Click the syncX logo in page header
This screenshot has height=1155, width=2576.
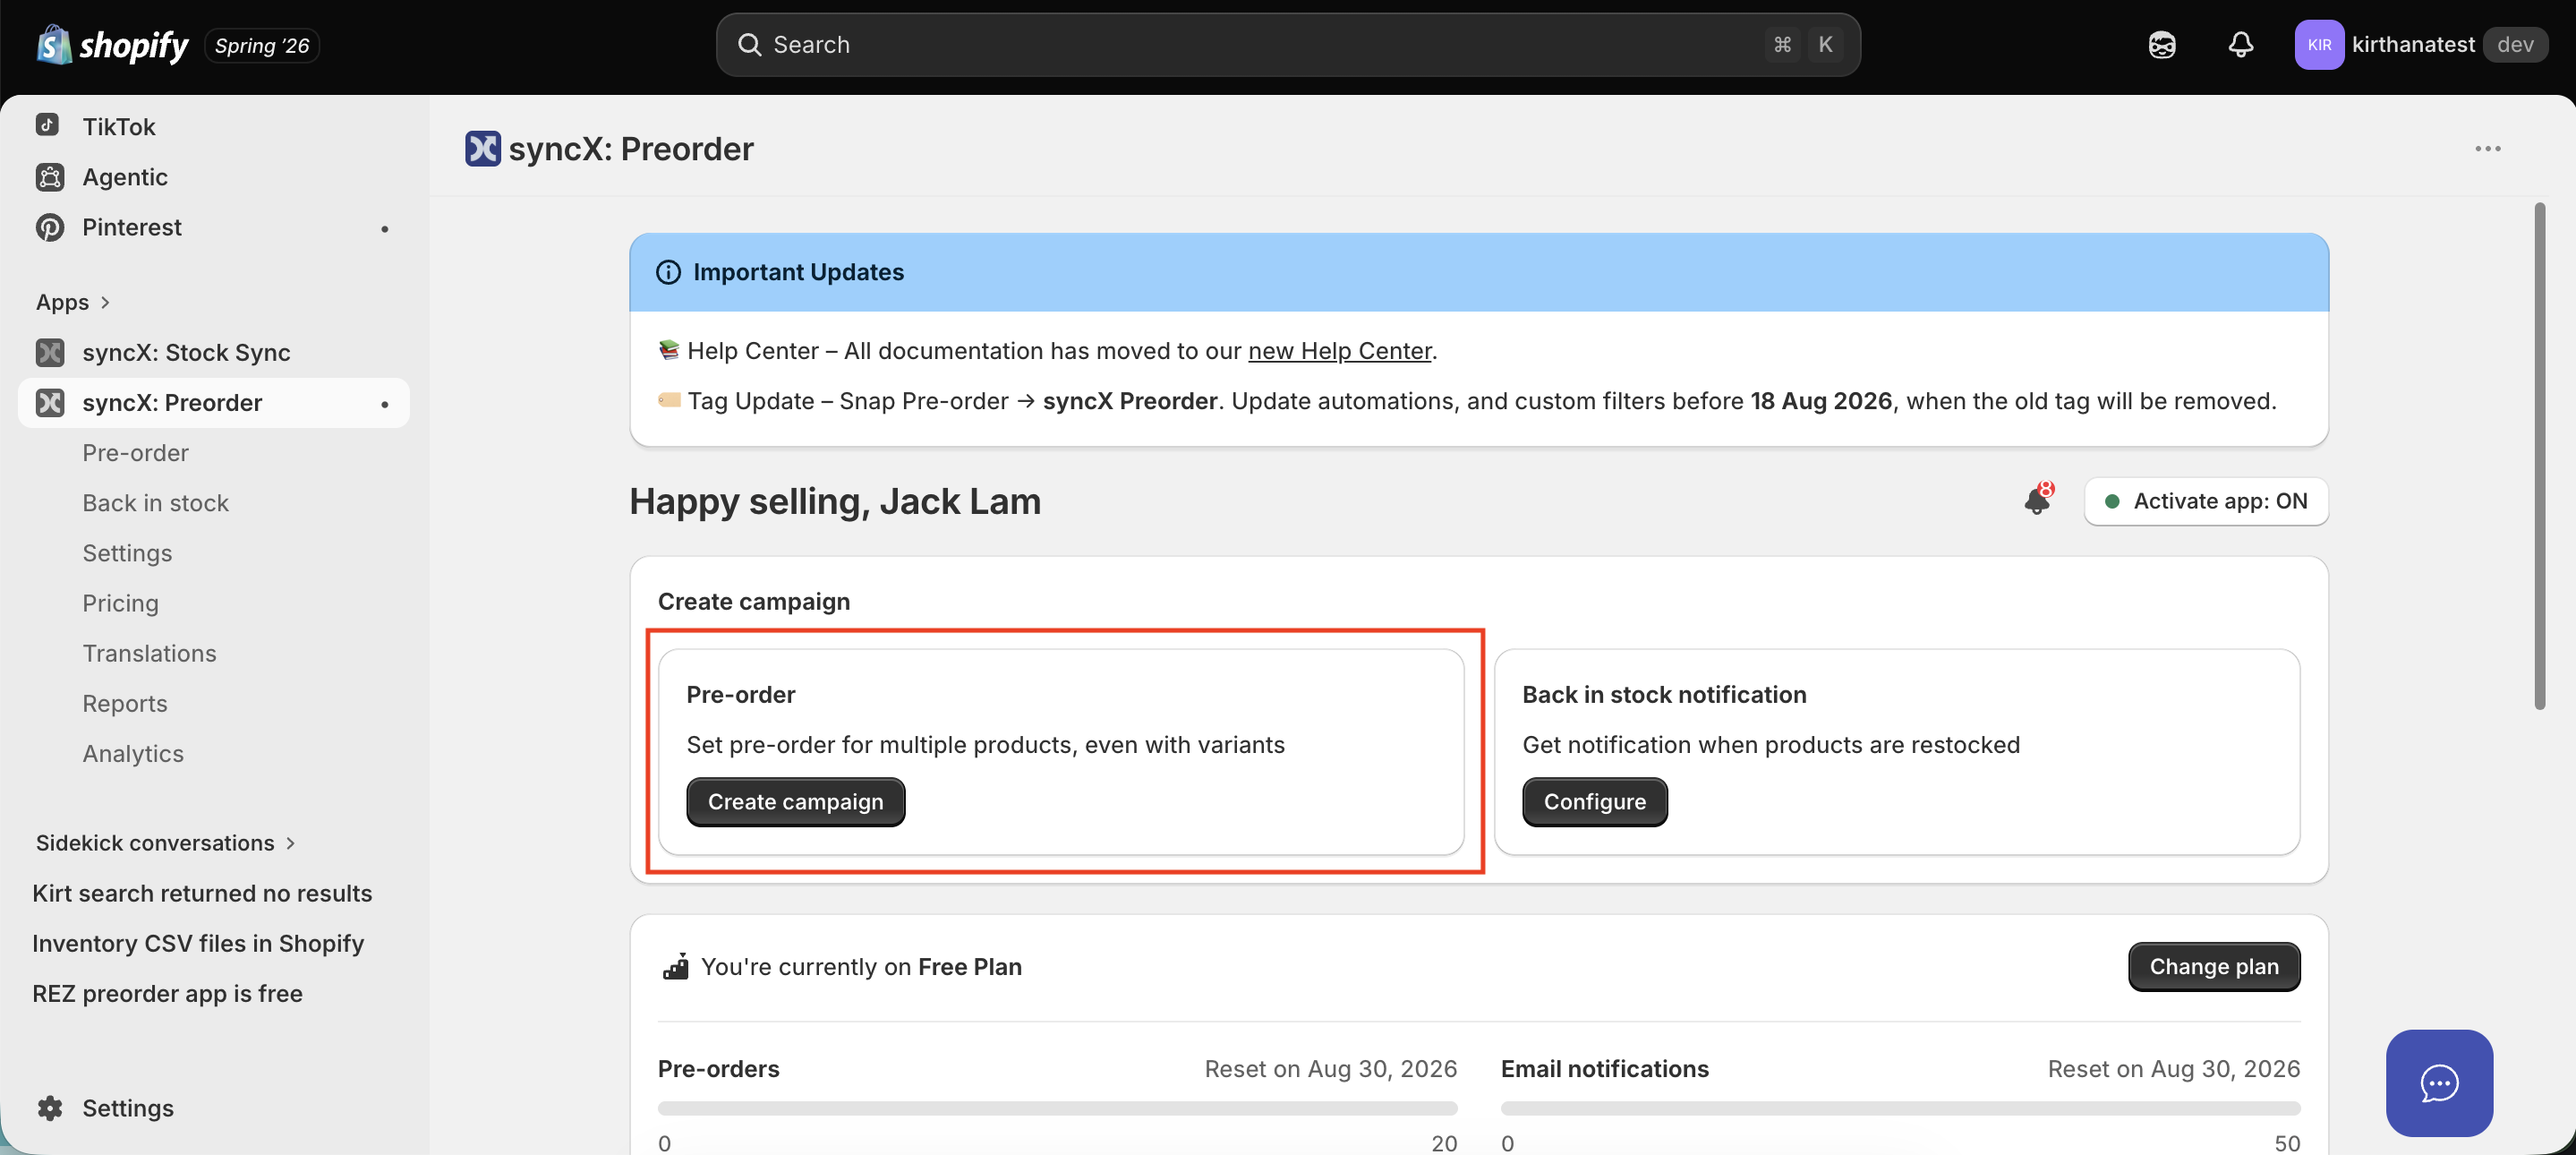point(483,148)
